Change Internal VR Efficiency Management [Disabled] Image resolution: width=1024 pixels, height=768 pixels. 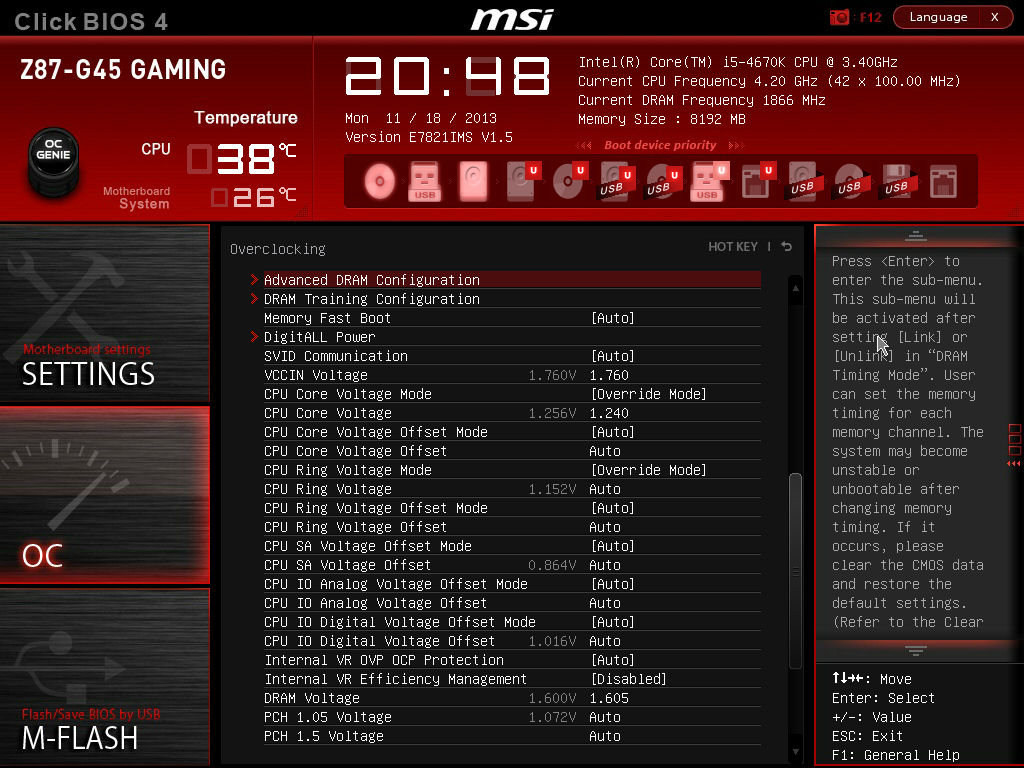coord(628,679)
